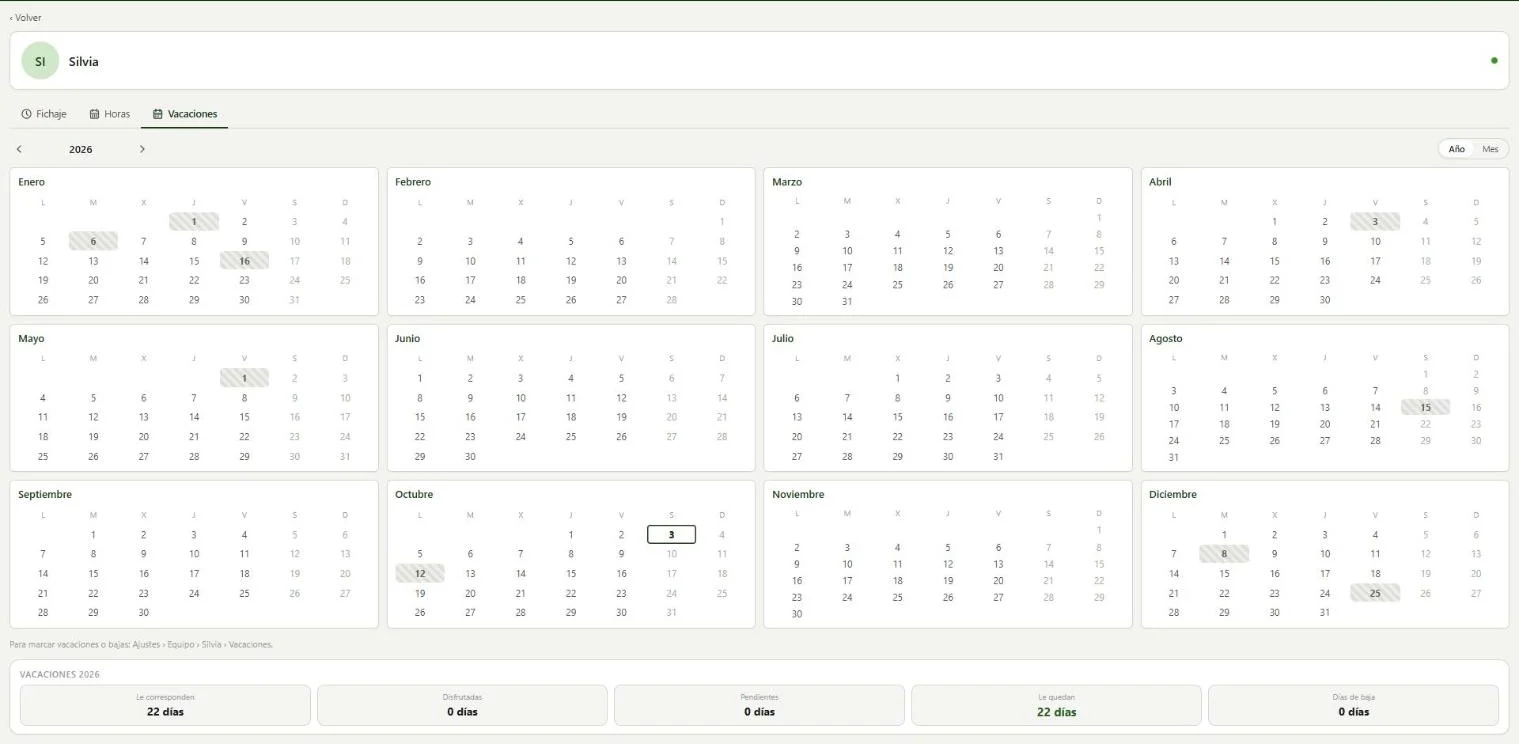
Task: Select the highlighted 1 in Mayo
Action: [244, 378]
